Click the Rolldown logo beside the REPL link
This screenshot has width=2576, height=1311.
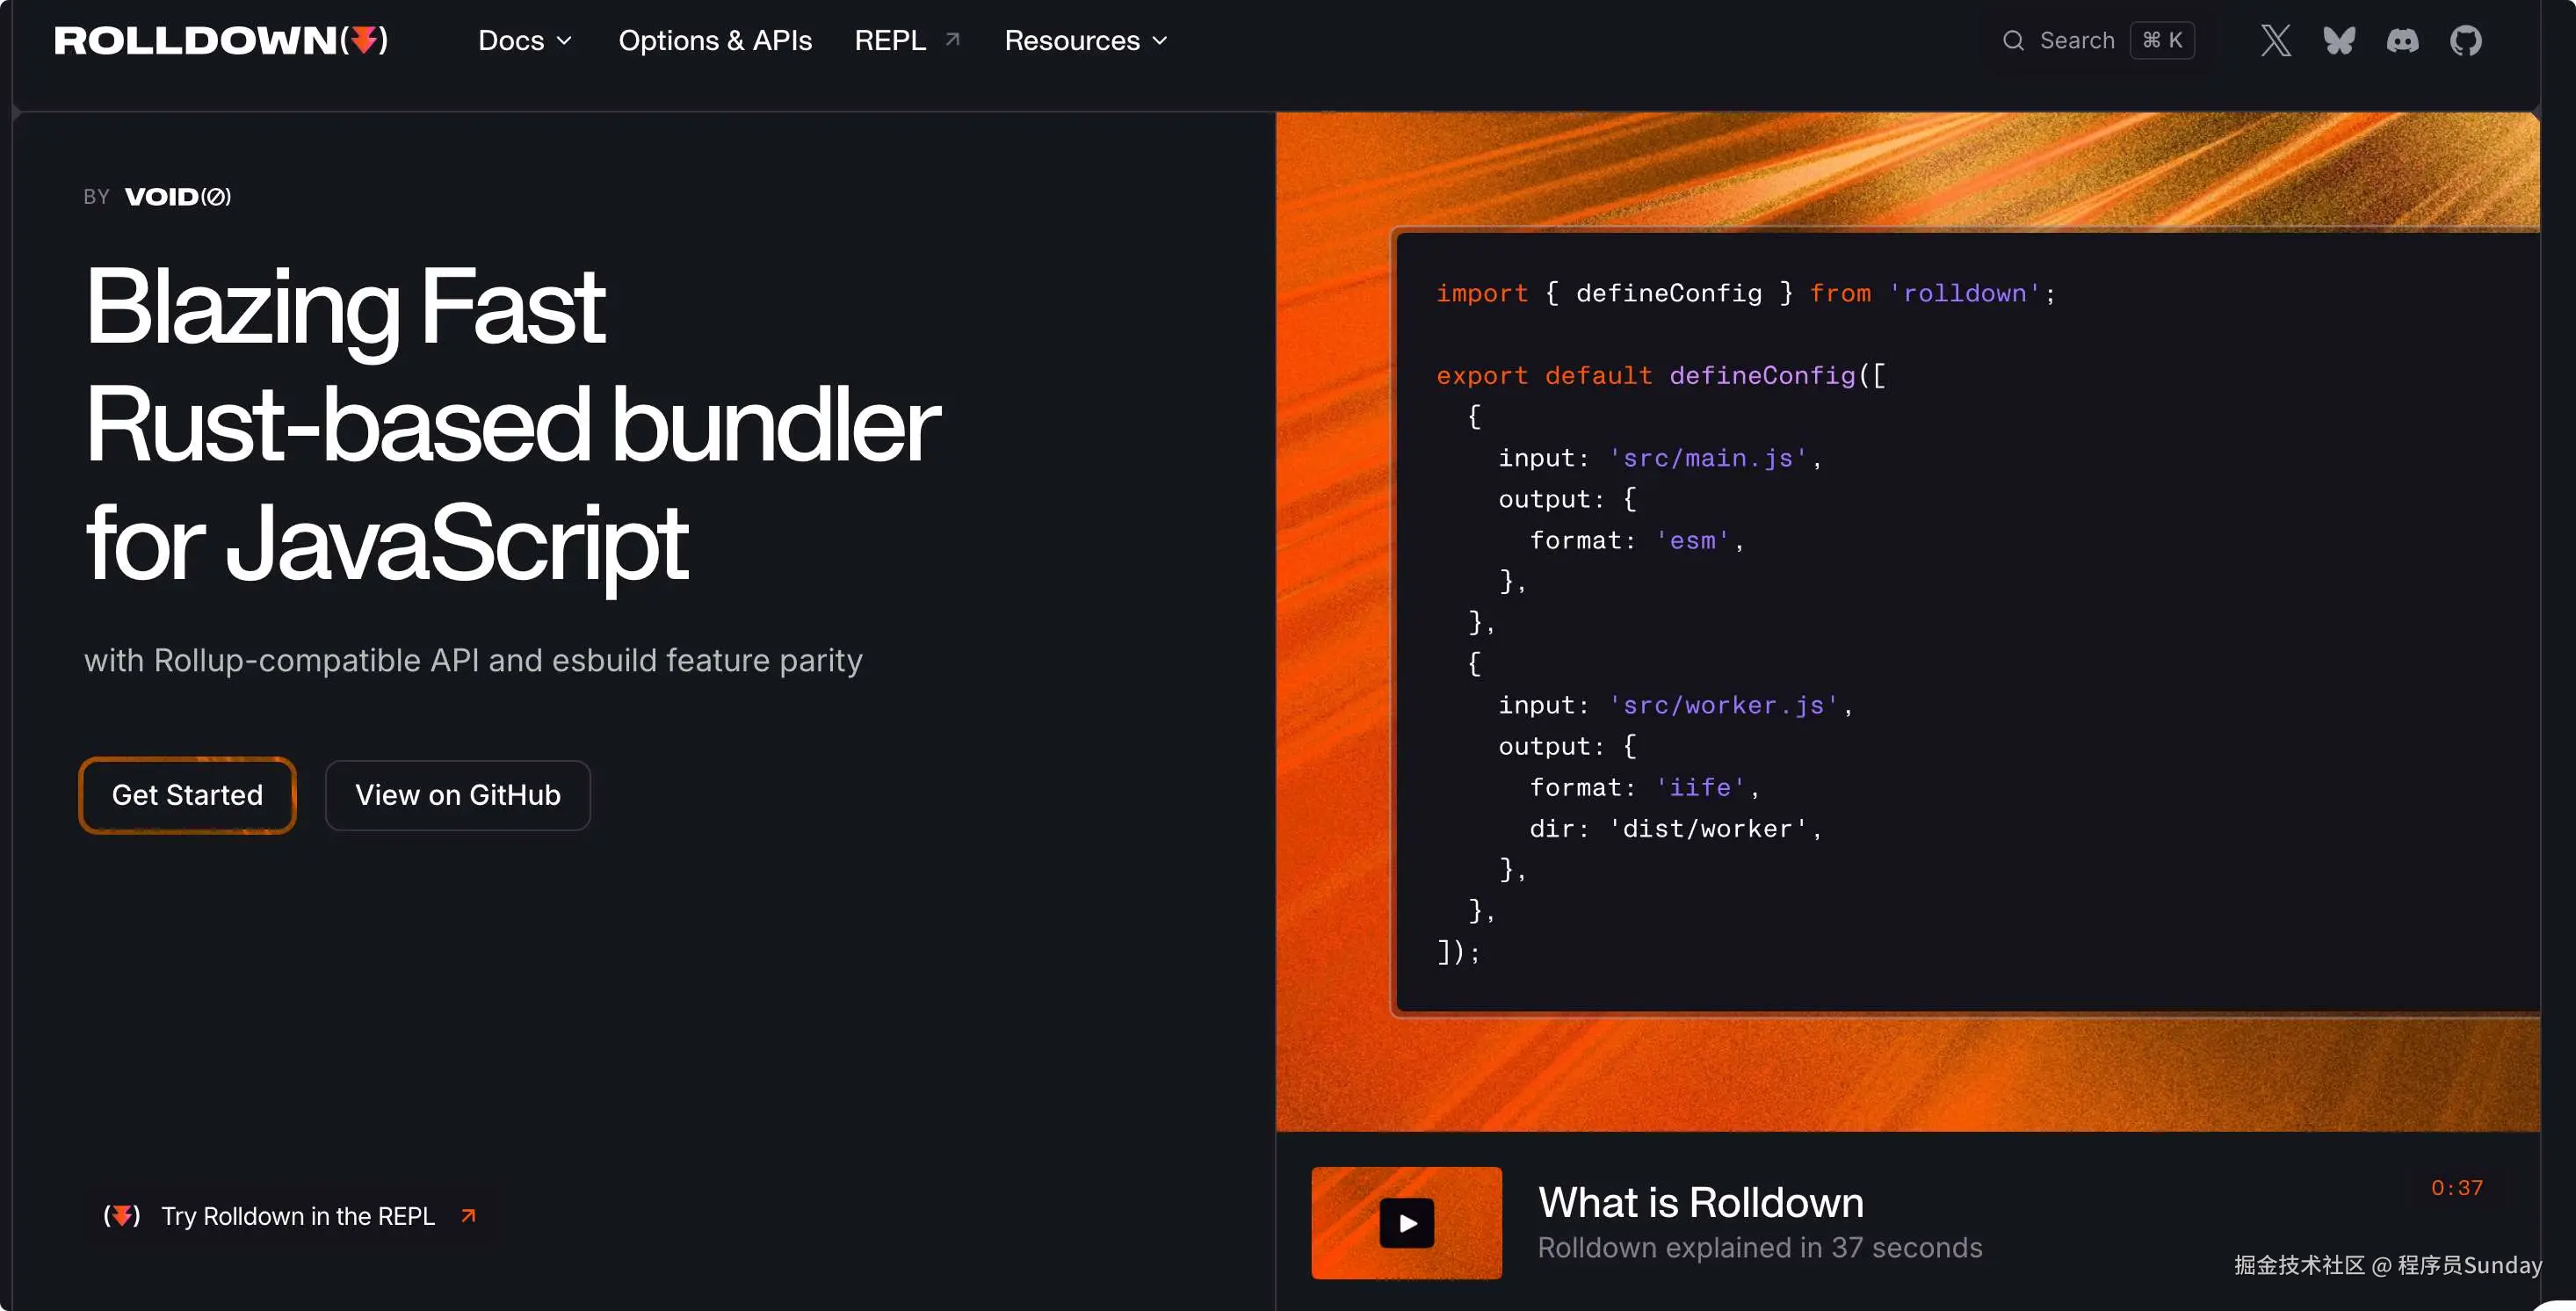tap(121, 1216)
